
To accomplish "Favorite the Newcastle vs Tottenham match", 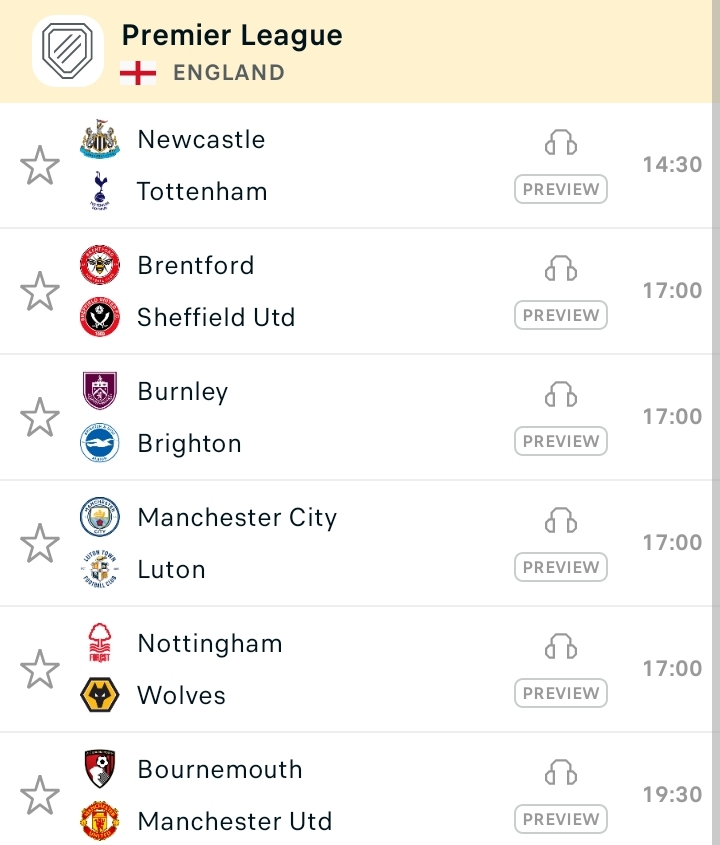I will [40, 165].
